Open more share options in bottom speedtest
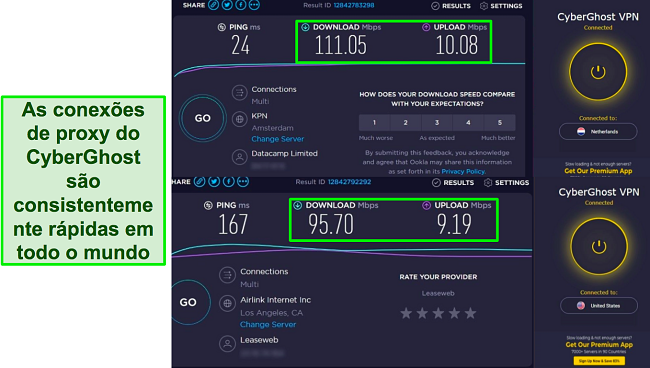This screenshot has width=650, height=368. [243, 182]
